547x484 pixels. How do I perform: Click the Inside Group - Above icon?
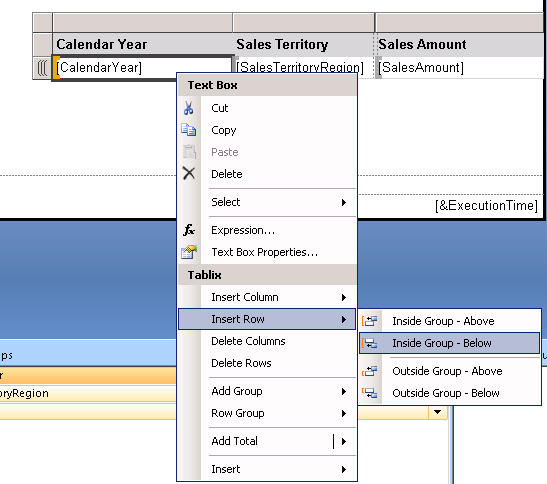pyautogui.click(x=370, y=321)
